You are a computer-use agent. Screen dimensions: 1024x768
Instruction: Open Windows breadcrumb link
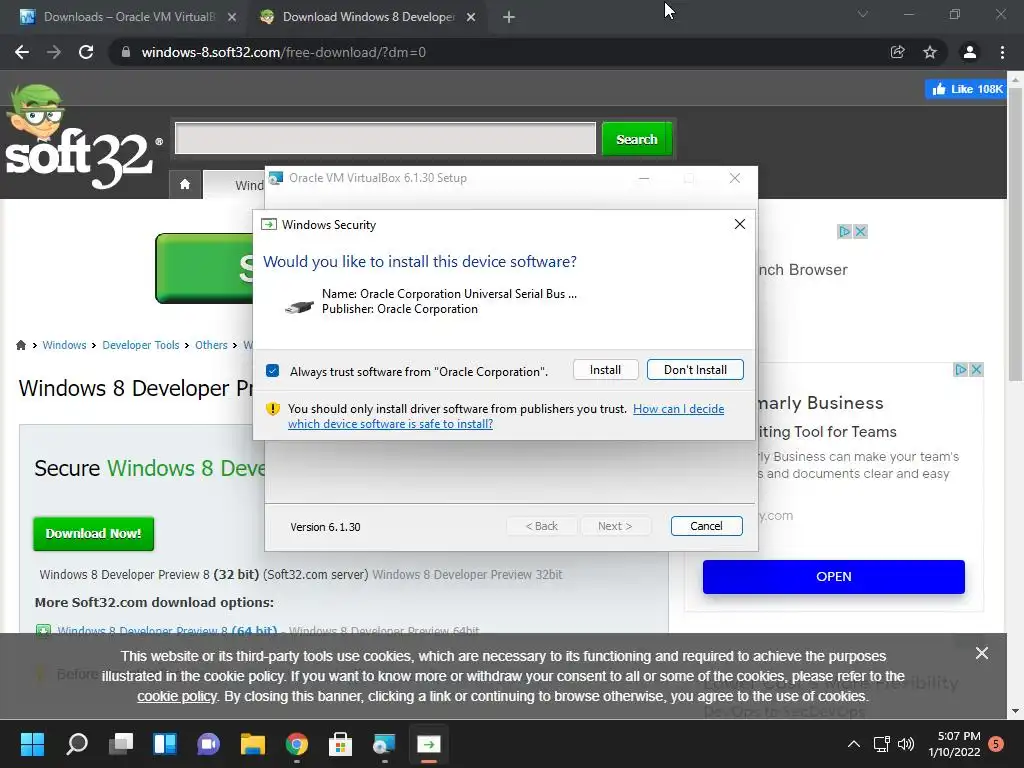tap(64, 345)
